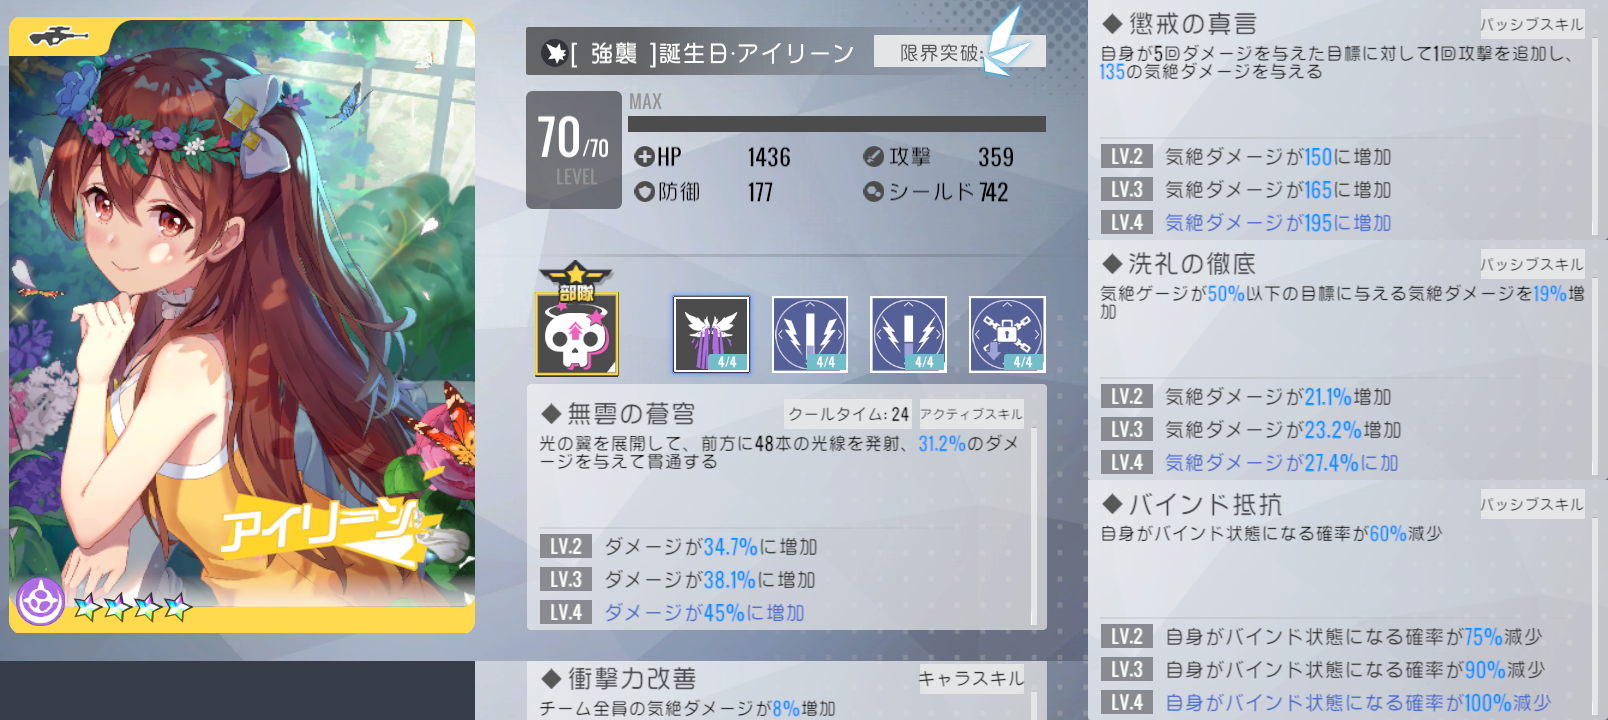This screenshot has height=720, width=1608.
Task: Click the skull squad skill icon
Action: 577,319
